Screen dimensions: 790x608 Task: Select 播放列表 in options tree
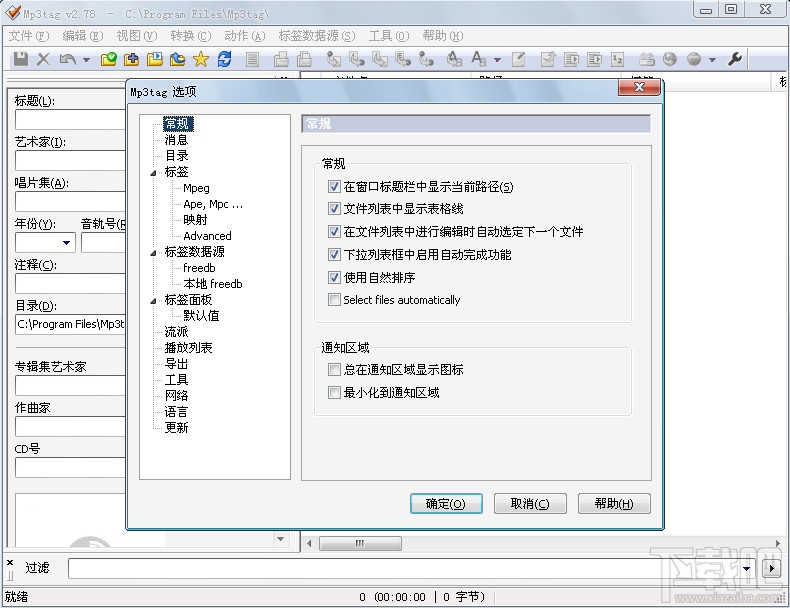coord(188,348)
